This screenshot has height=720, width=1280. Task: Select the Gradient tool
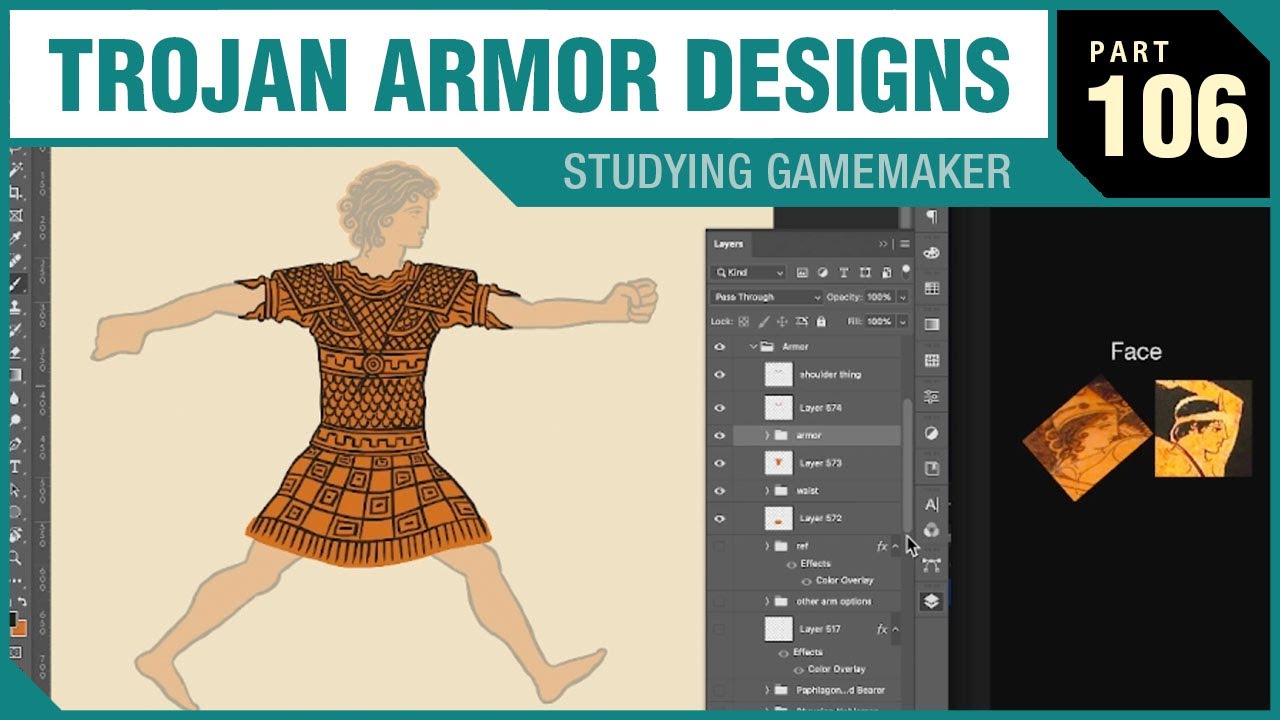coord(16,375)
